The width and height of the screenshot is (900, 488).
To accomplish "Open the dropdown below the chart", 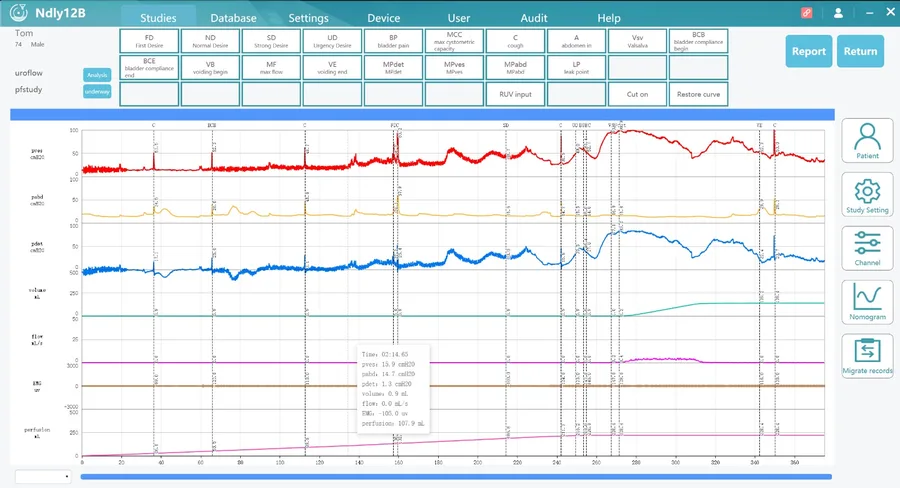I will [43, 477].
